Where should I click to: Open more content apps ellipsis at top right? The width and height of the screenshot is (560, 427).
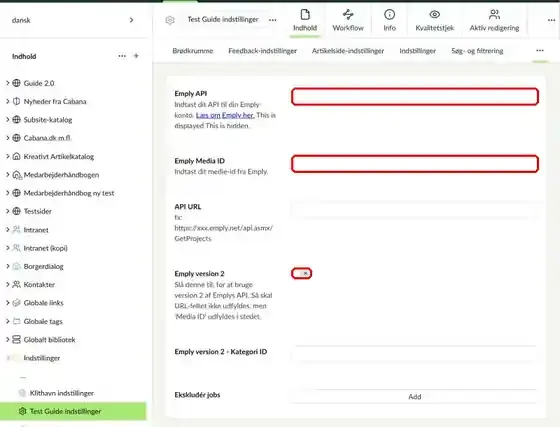coord(551,20)
